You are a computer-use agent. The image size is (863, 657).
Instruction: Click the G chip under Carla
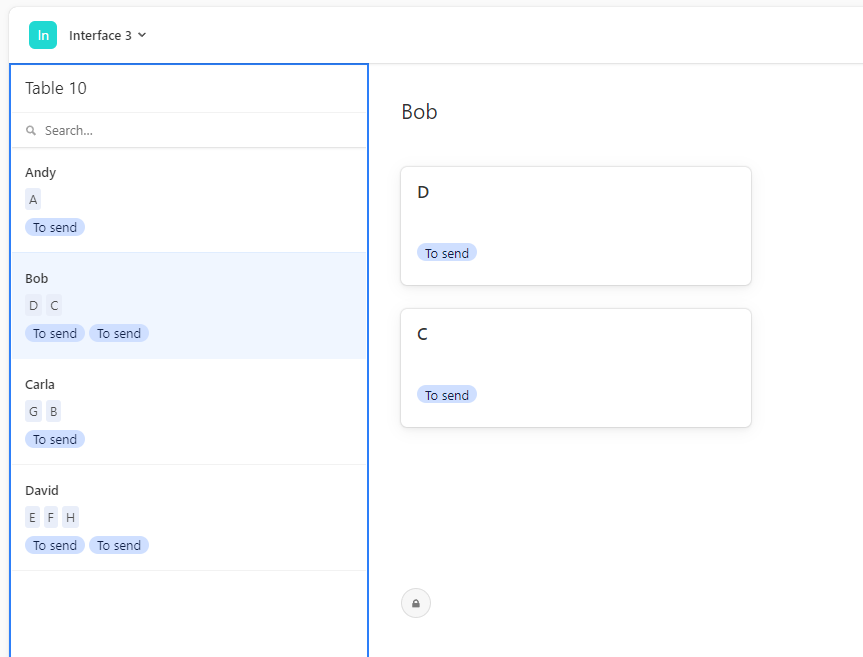pyautogui.click(x=34, y=412)
